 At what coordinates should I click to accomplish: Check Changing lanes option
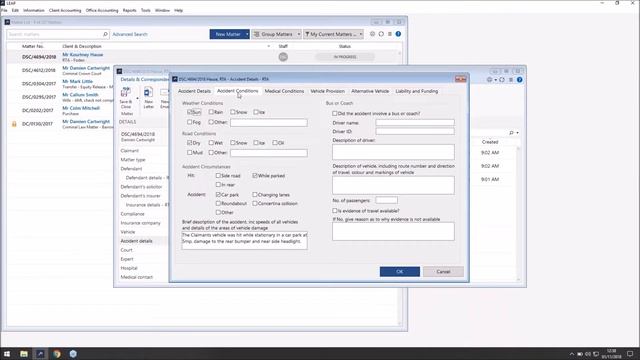coord(255,195)
